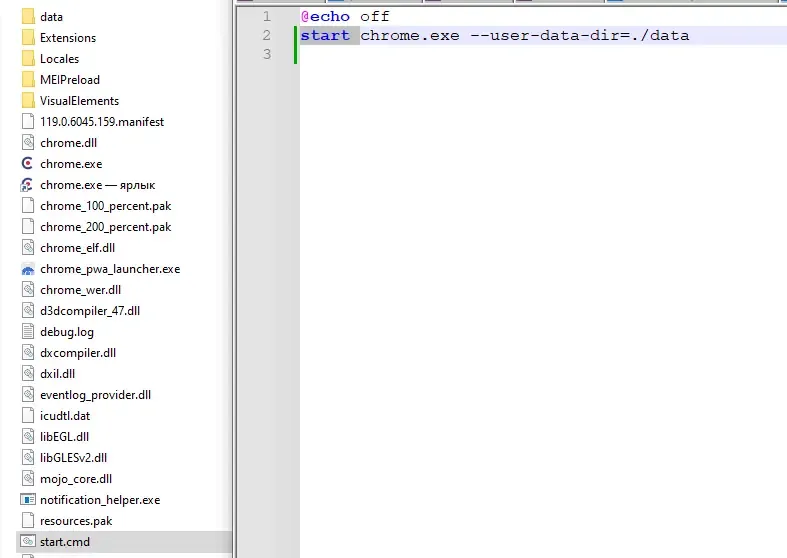The width and height of the screenshot is (787, 558).
Task: Click the folder name 'MEIPreload'
Action: [70, 80]
